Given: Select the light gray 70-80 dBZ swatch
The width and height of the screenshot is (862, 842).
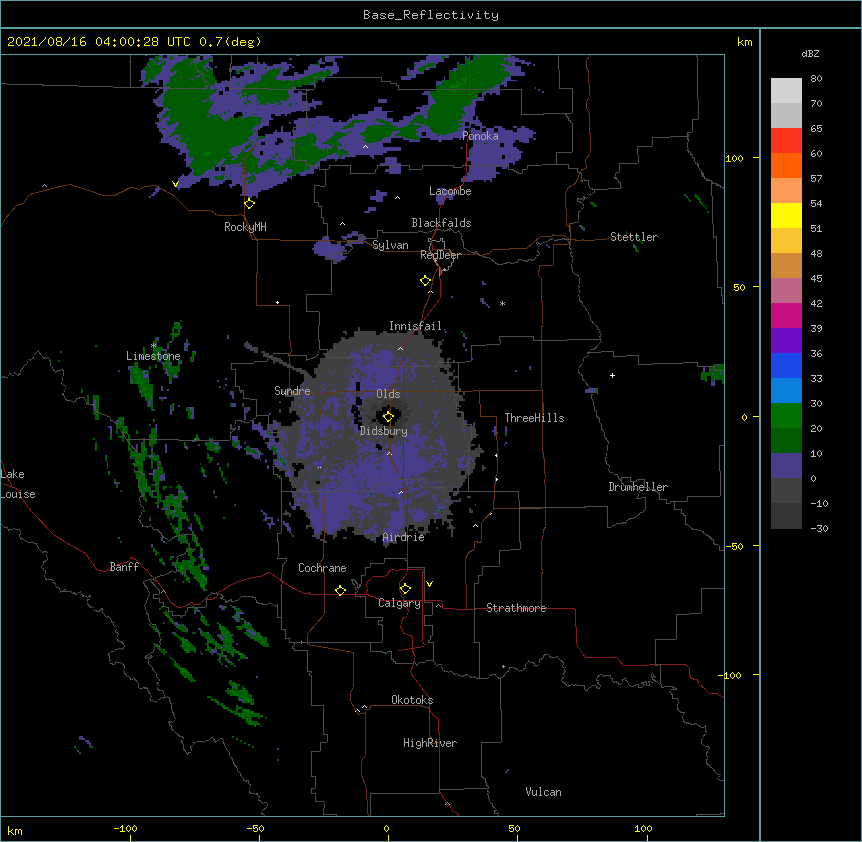Looking at the screenshot, I should click(786, 91).
